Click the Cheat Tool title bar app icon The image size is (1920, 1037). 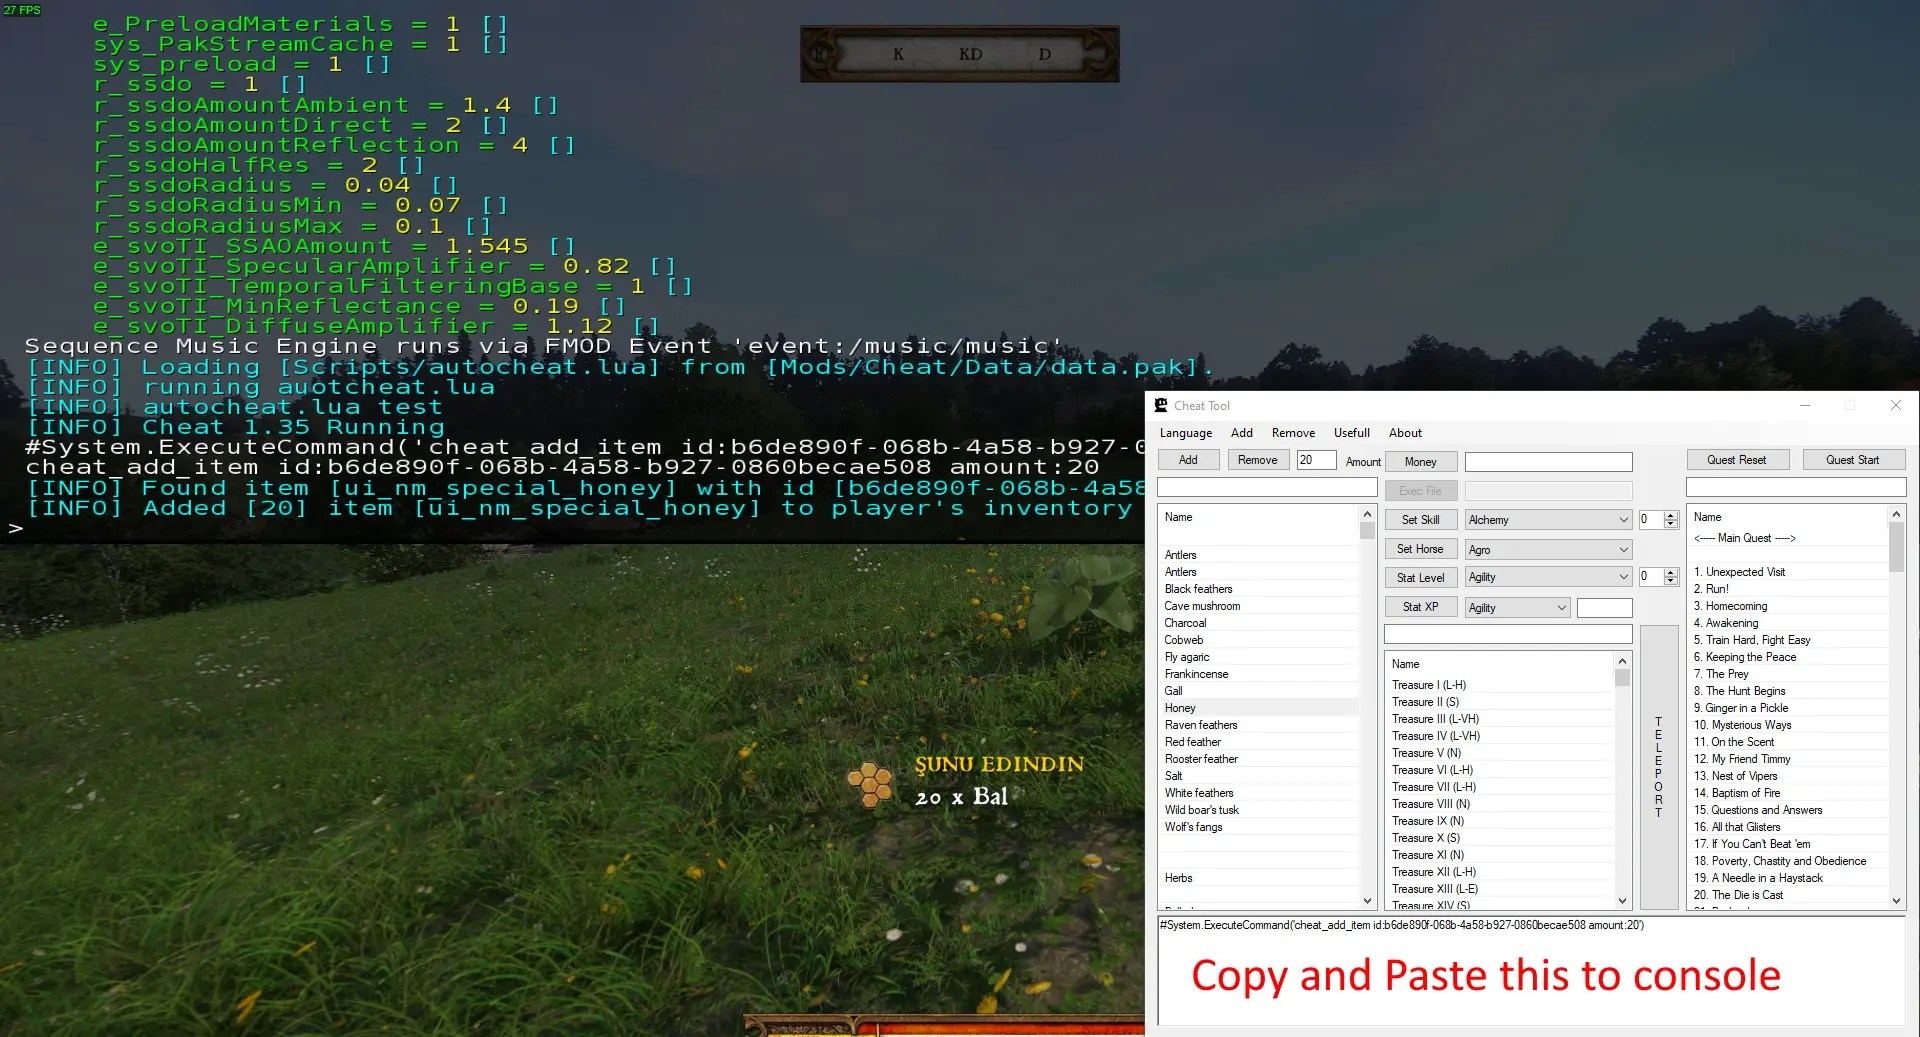1161,405
